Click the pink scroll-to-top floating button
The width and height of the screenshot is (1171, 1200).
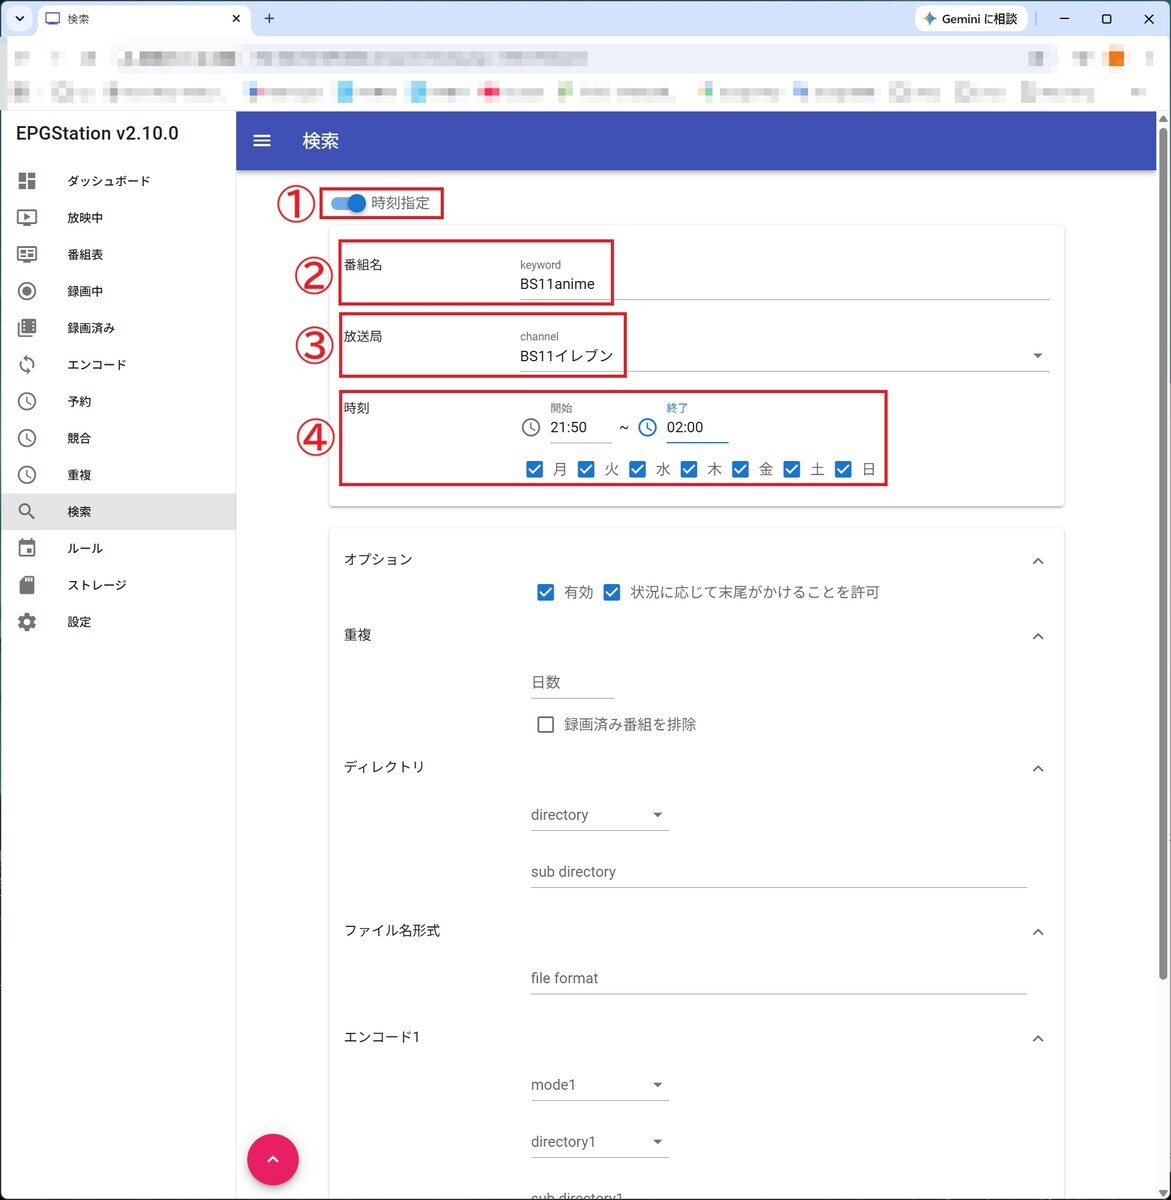coord(273,1160)
